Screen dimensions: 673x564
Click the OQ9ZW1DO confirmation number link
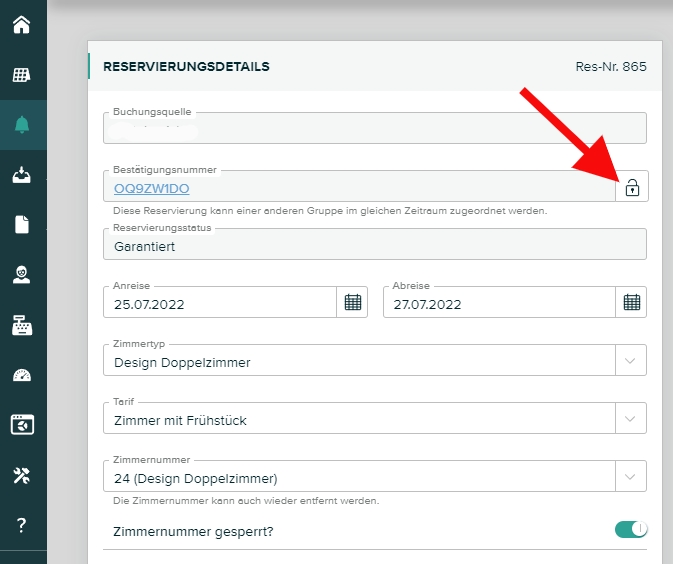(x=152, y=188)
